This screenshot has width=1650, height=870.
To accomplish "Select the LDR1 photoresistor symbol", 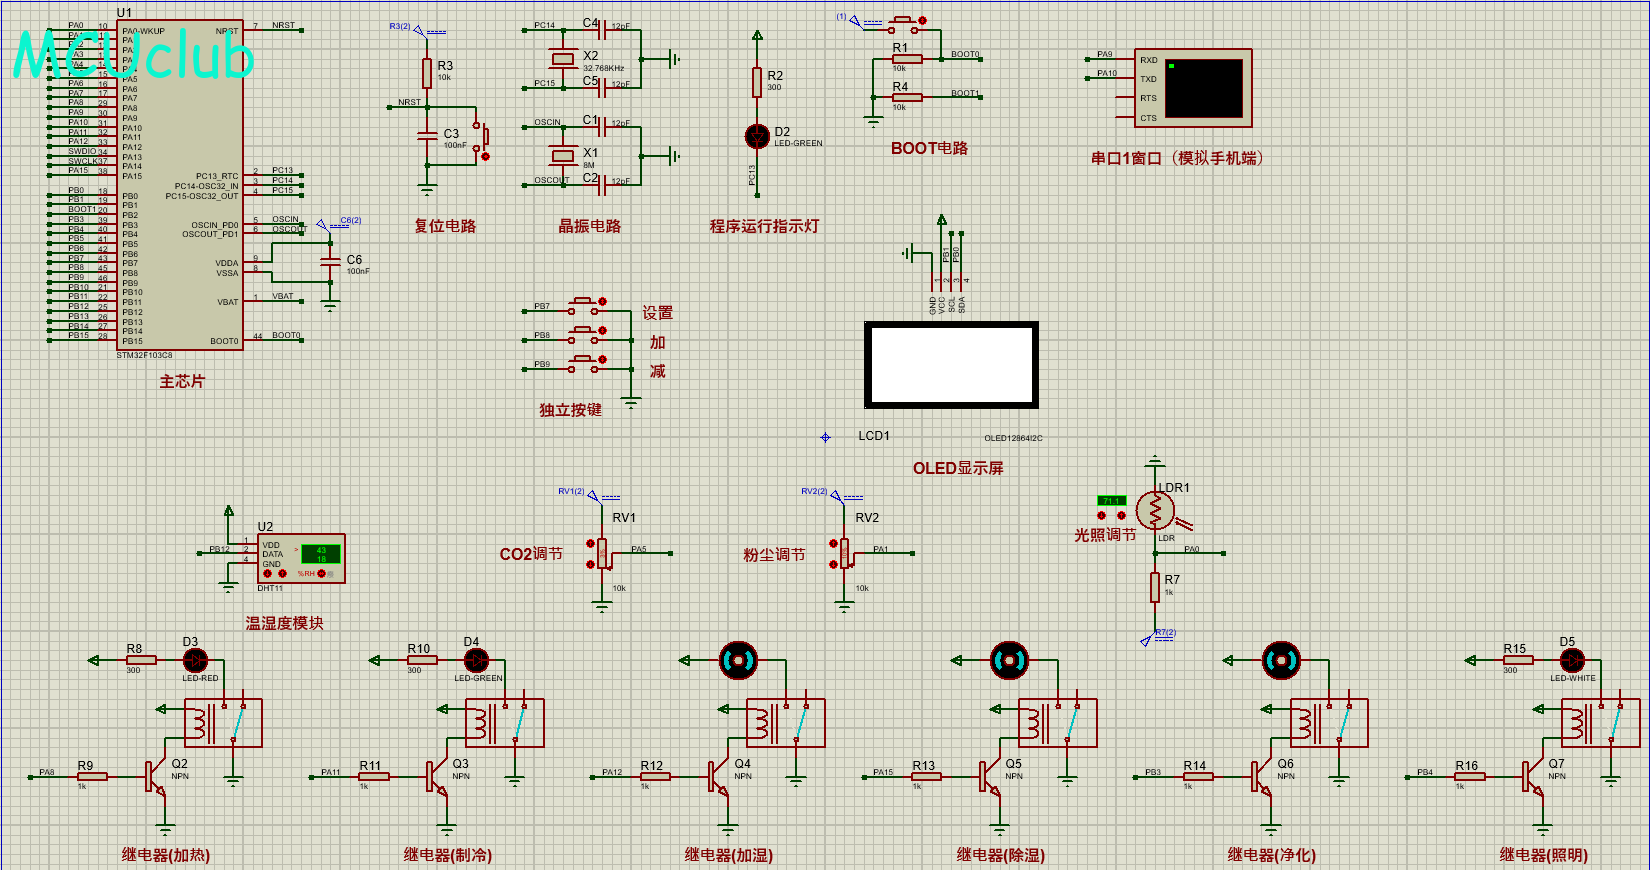I will pyautogui.click(x=1156, y=511).
